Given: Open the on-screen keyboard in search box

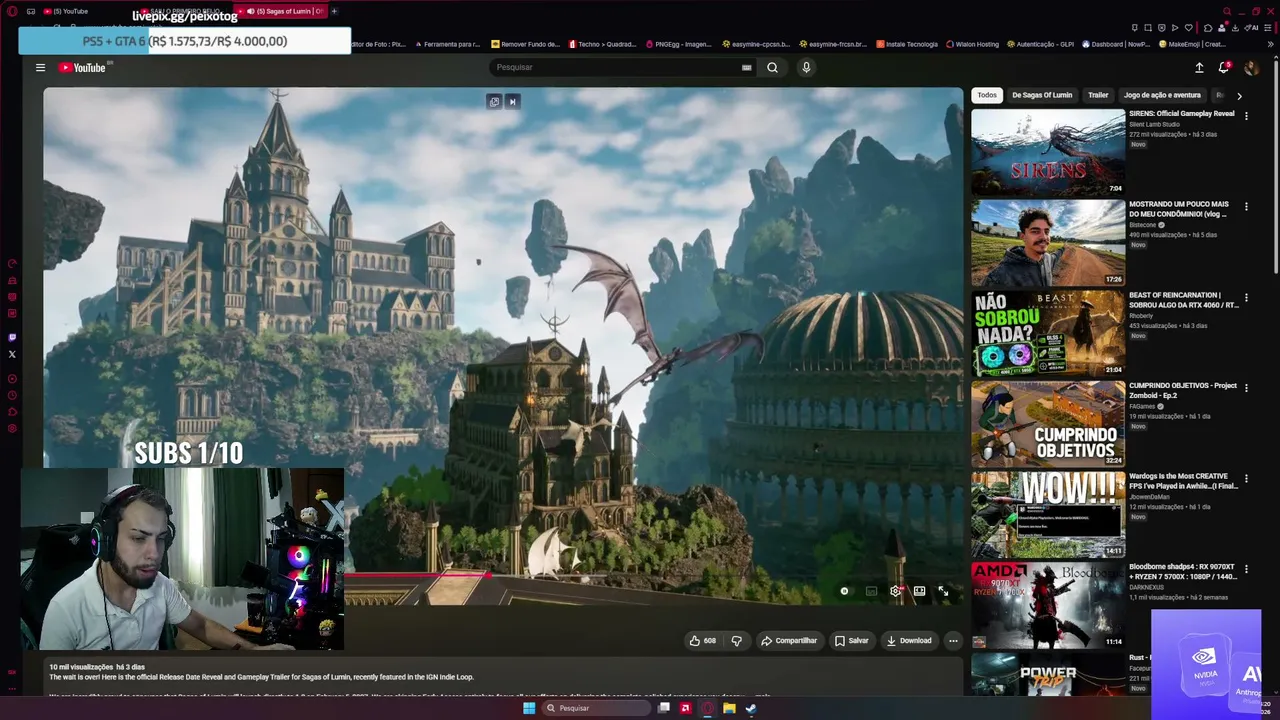Looking at the screenshot, I should pyautogui.click(x=746, y=67).
